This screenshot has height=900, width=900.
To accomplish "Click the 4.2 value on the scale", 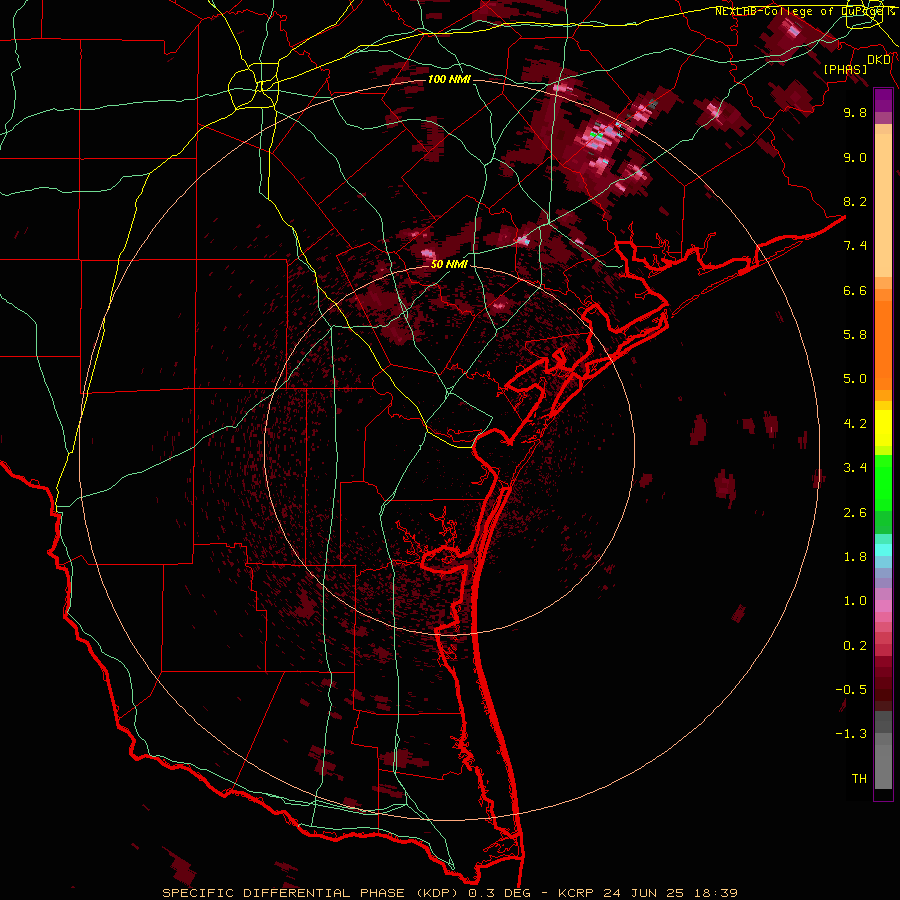I will [855, 424].
